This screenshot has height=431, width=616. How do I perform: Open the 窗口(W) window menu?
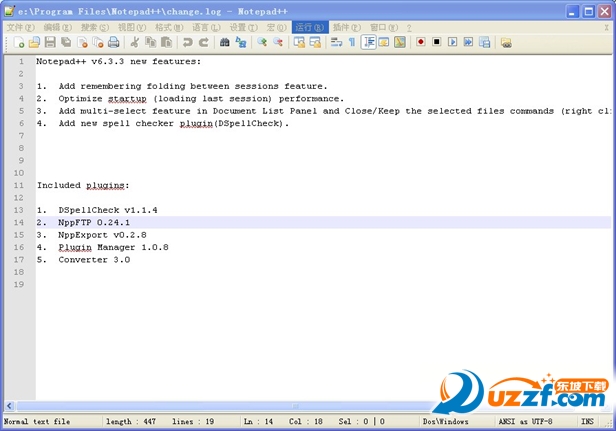point(384,28)
